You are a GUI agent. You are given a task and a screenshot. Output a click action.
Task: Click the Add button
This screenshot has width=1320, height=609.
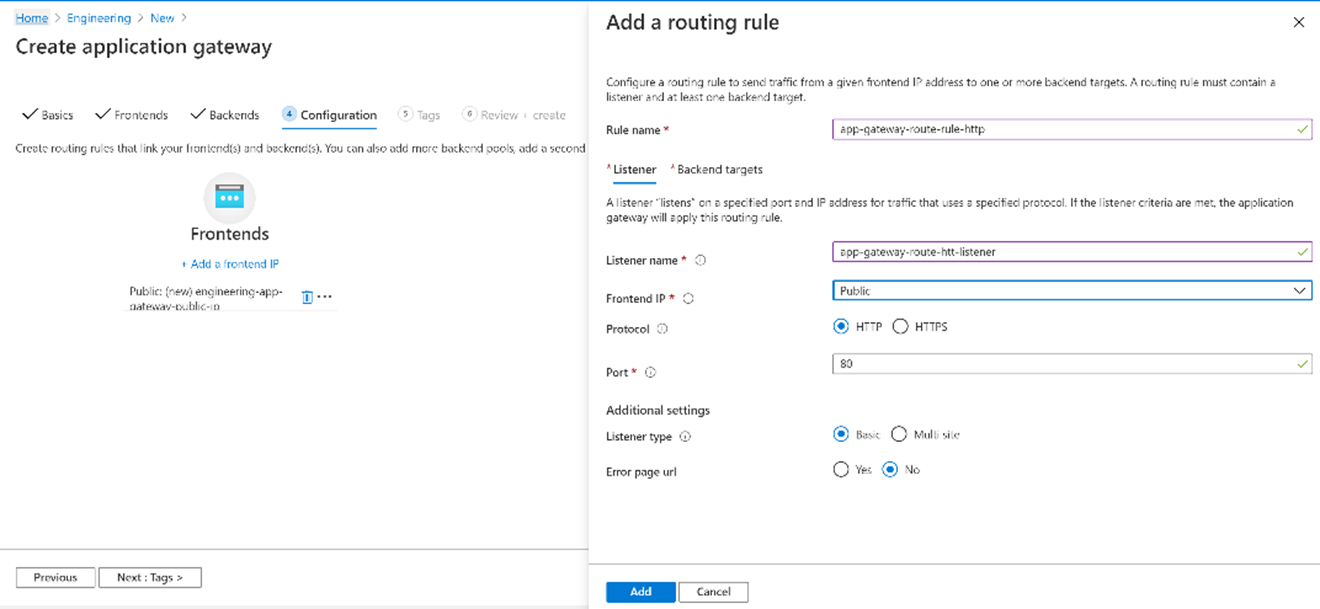640,592
